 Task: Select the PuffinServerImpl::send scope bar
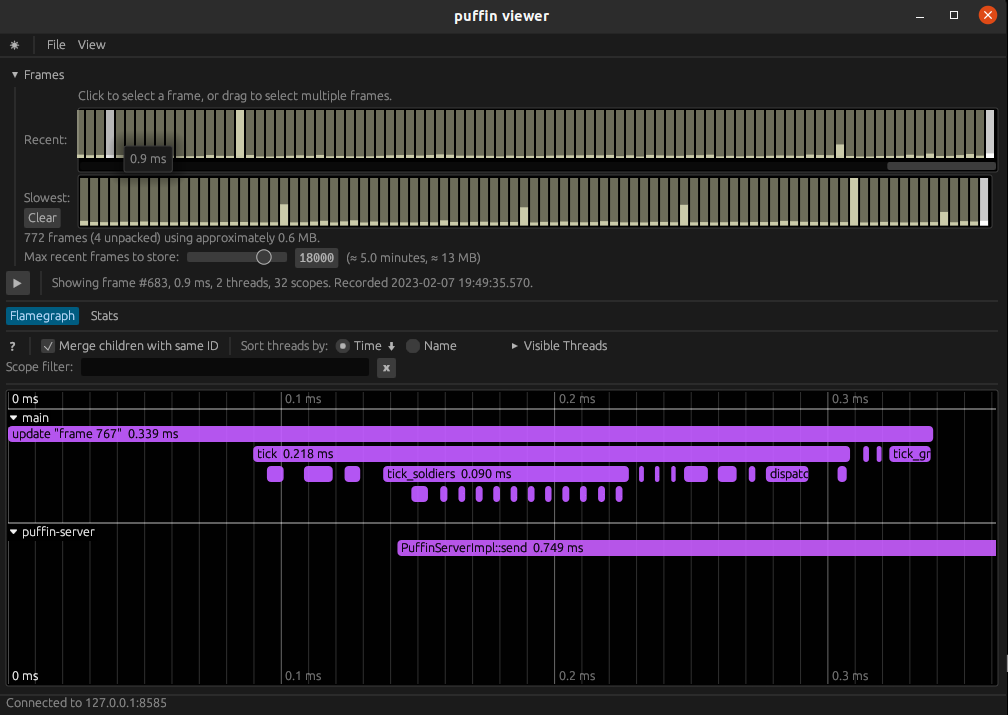point(697,548)
